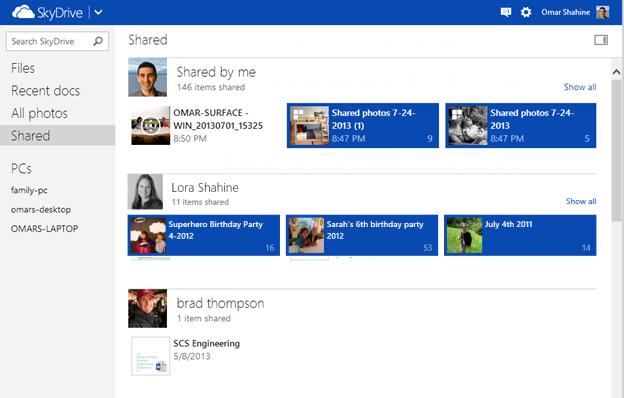Image resolution: width=624 pixels, height=398 pixels.
Task: Click Omar Shahine profile picture in header
Action: 603,12
